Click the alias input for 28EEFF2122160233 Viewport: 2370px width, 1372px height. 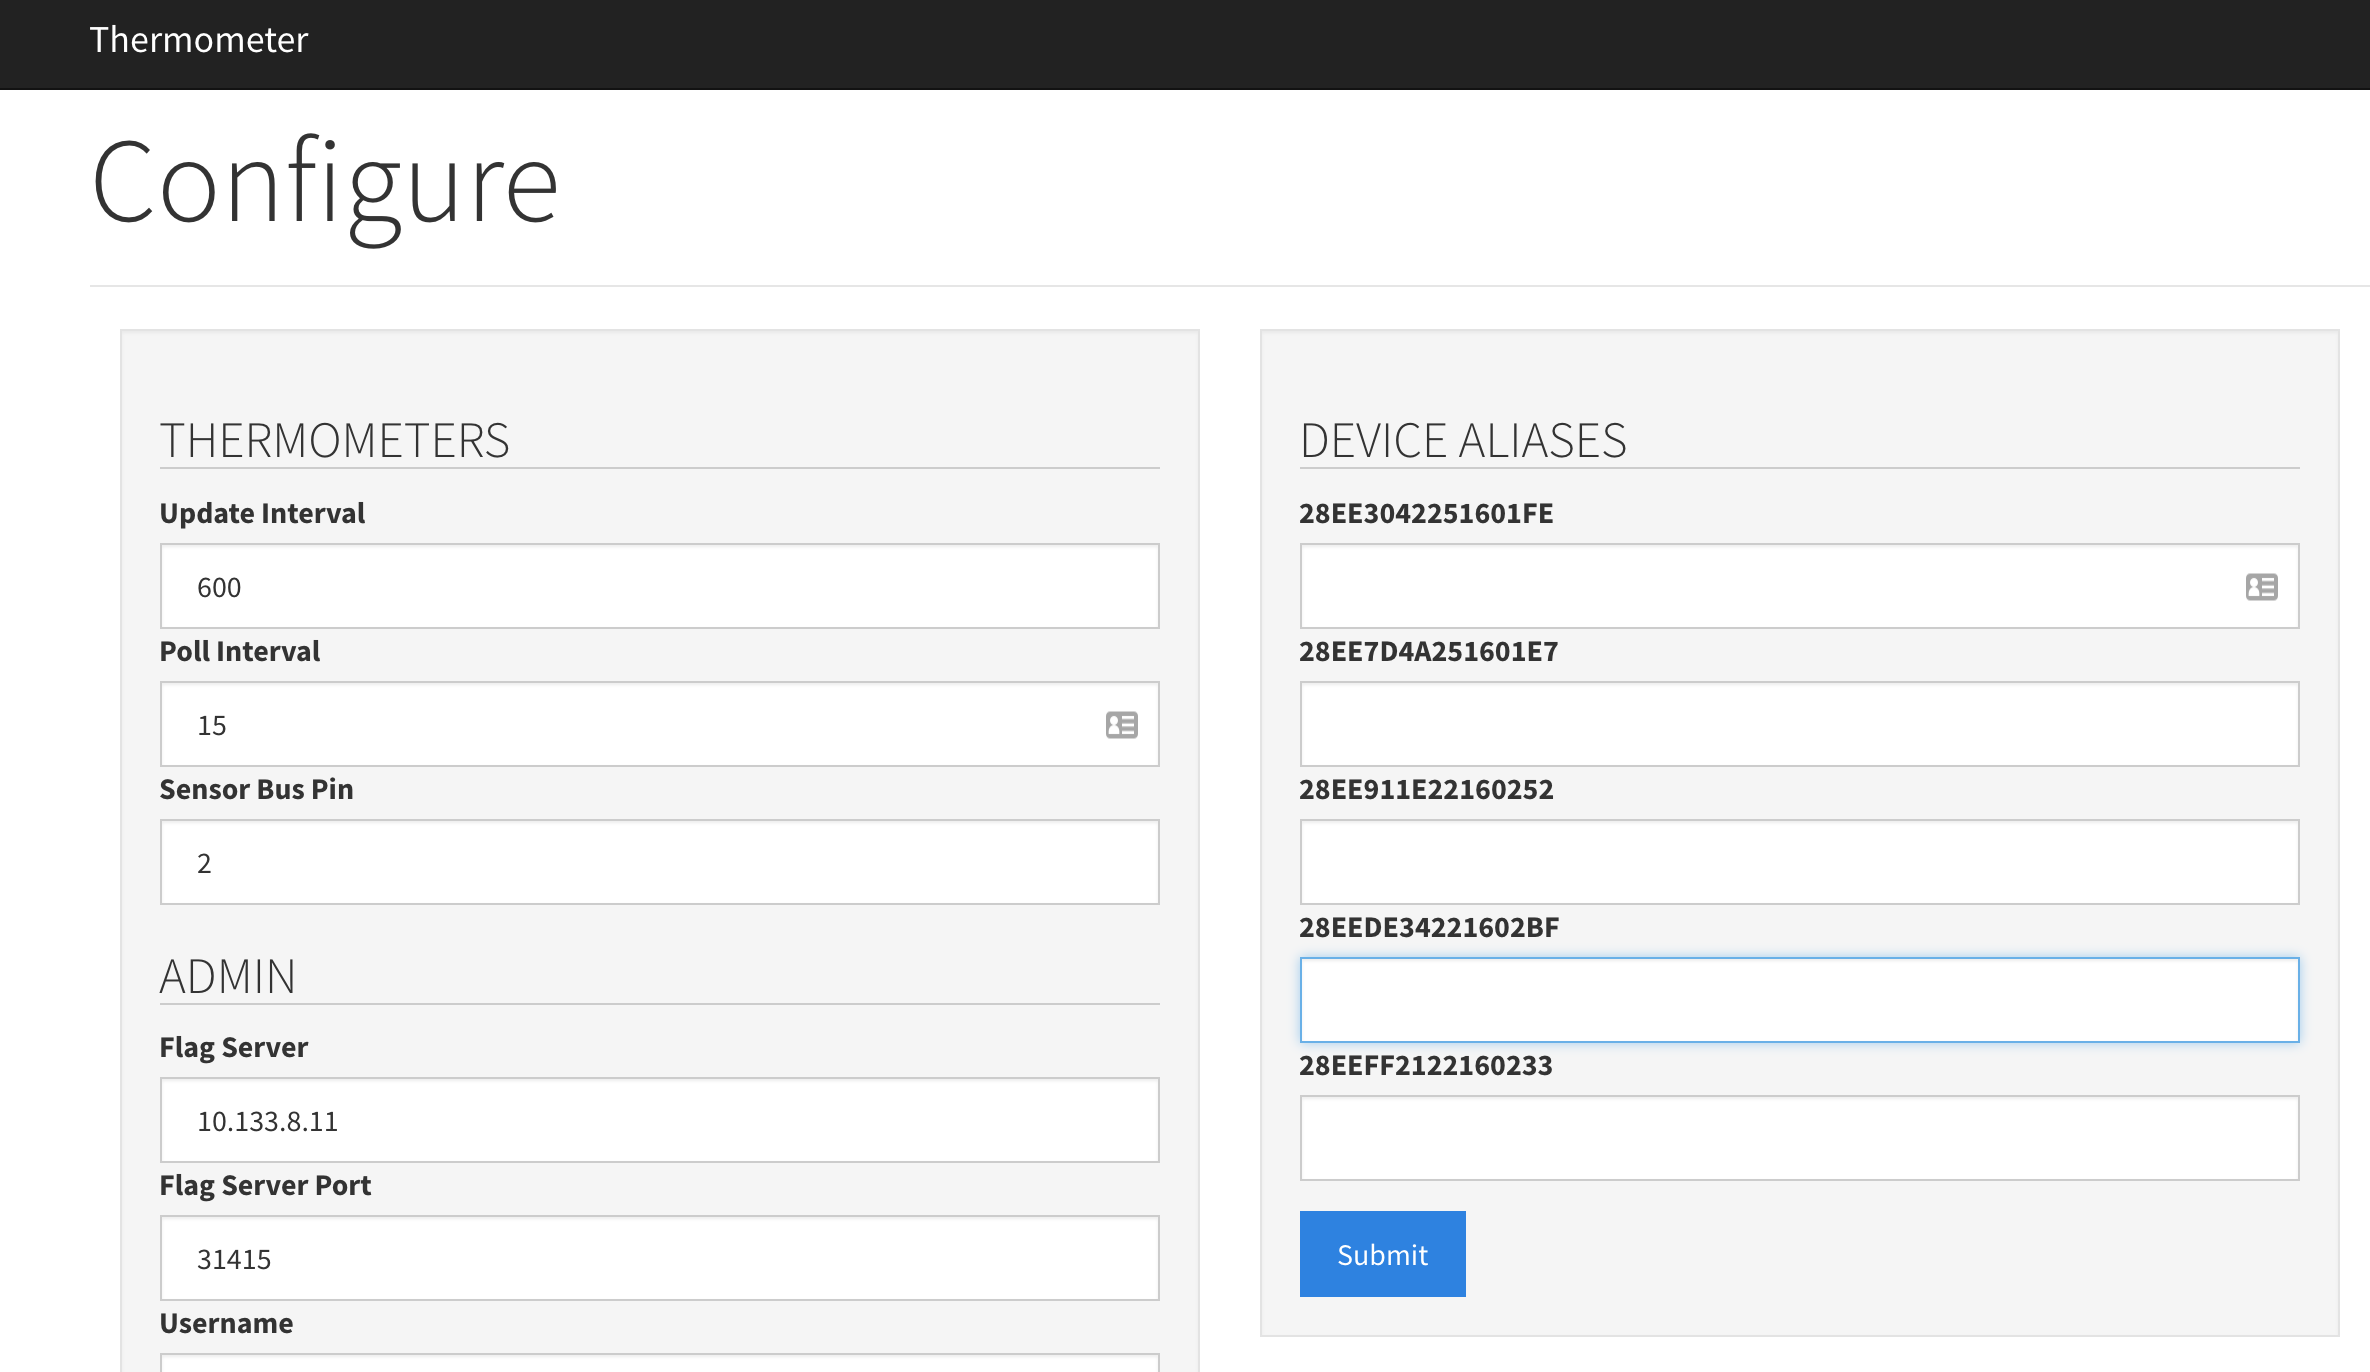1798,1138
